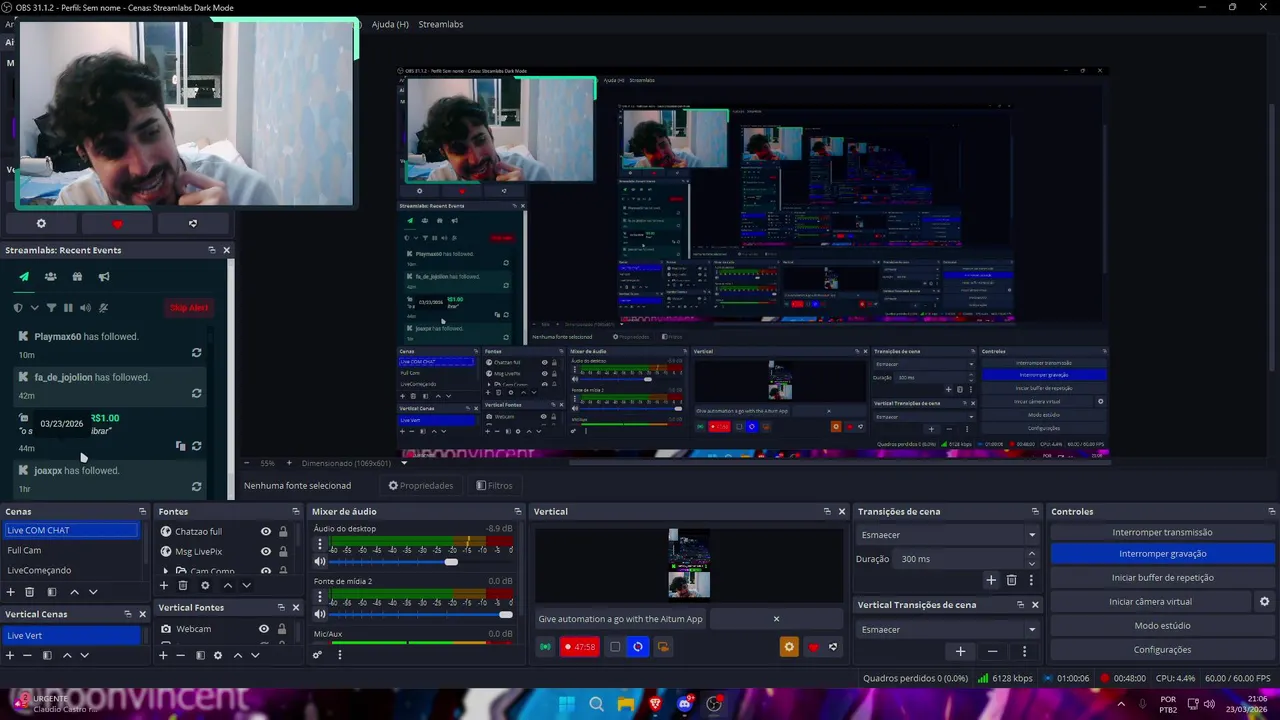Screen dimensions: 1280x720
Task: Expand the Cam Comp group in Fontes
Action: pyautogui.click(x=166, y=572)
